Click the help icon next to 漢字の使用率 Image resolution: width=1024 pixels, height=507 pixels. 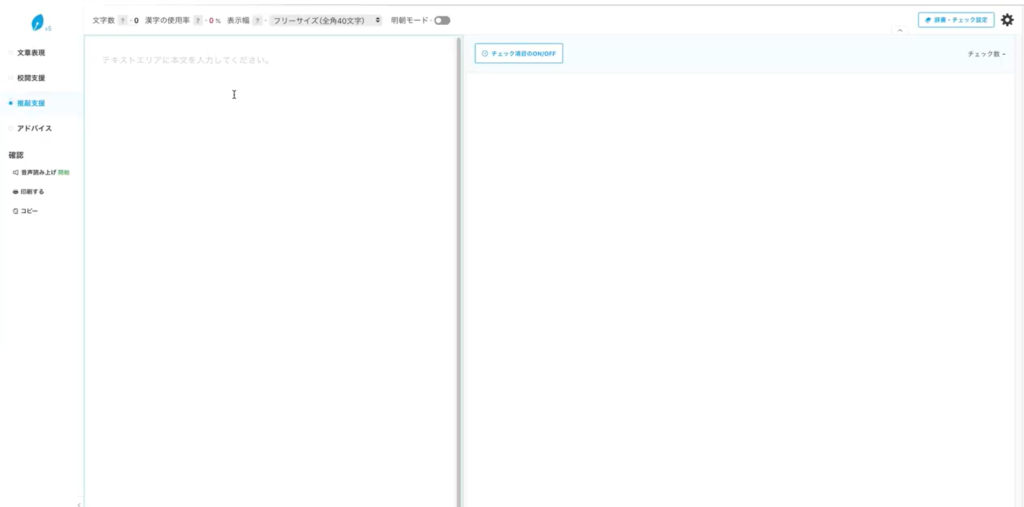coord(198,20)
